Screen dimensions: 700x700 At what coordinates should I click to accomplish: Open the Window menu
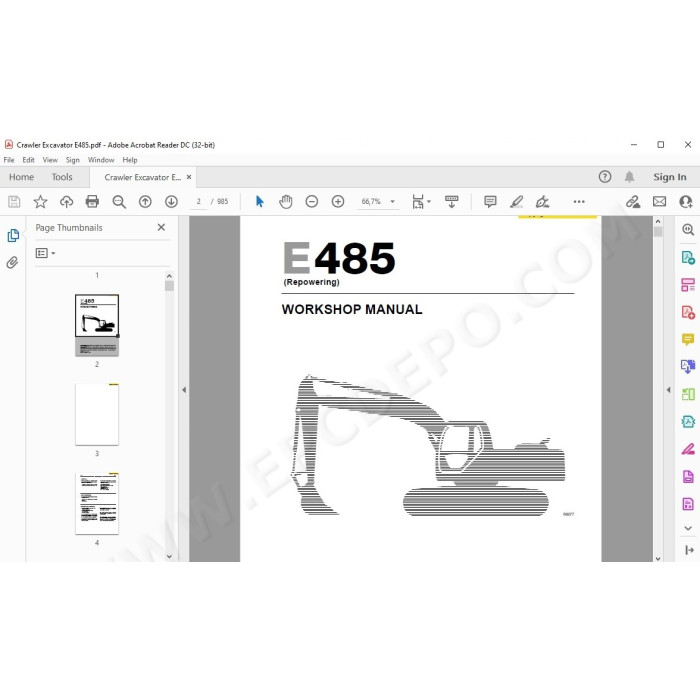point(101,160)
